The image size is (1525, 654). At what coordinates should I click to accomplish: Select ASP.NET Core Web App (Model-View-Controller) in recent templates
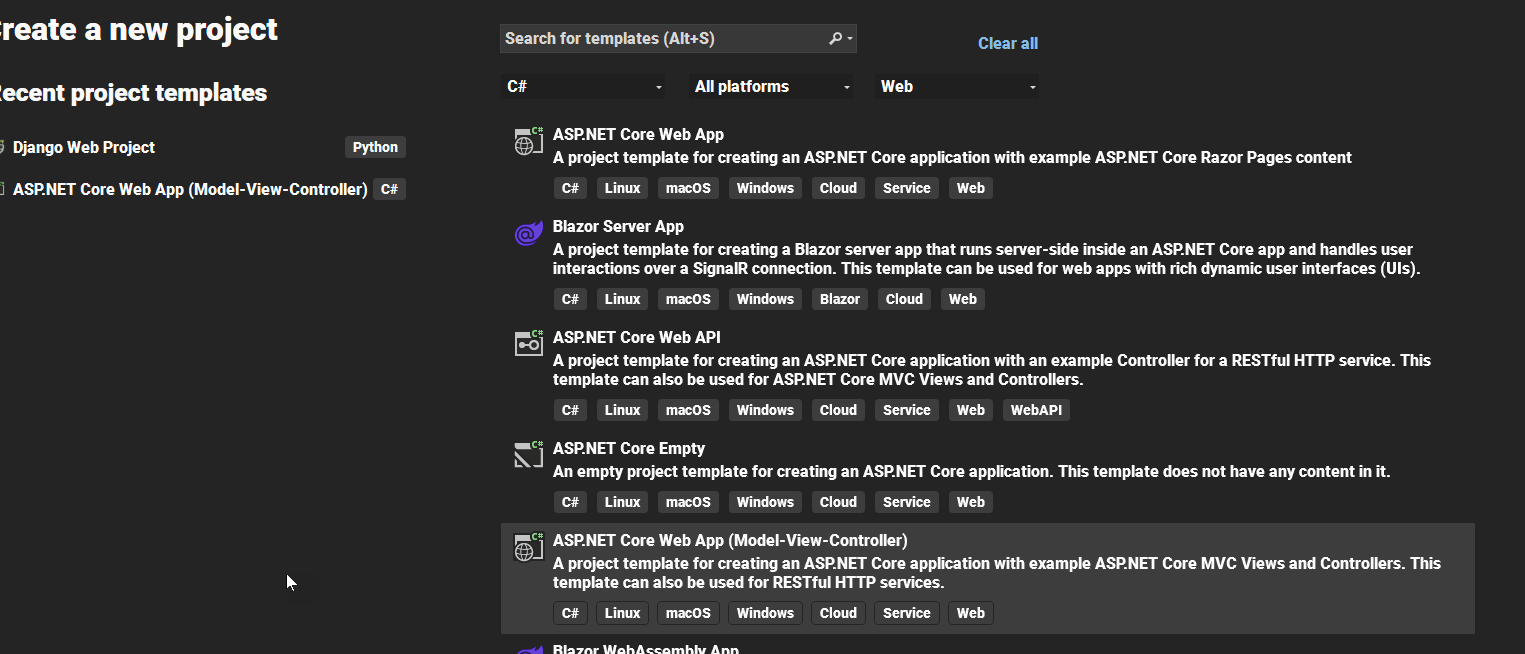click(190, 189)
